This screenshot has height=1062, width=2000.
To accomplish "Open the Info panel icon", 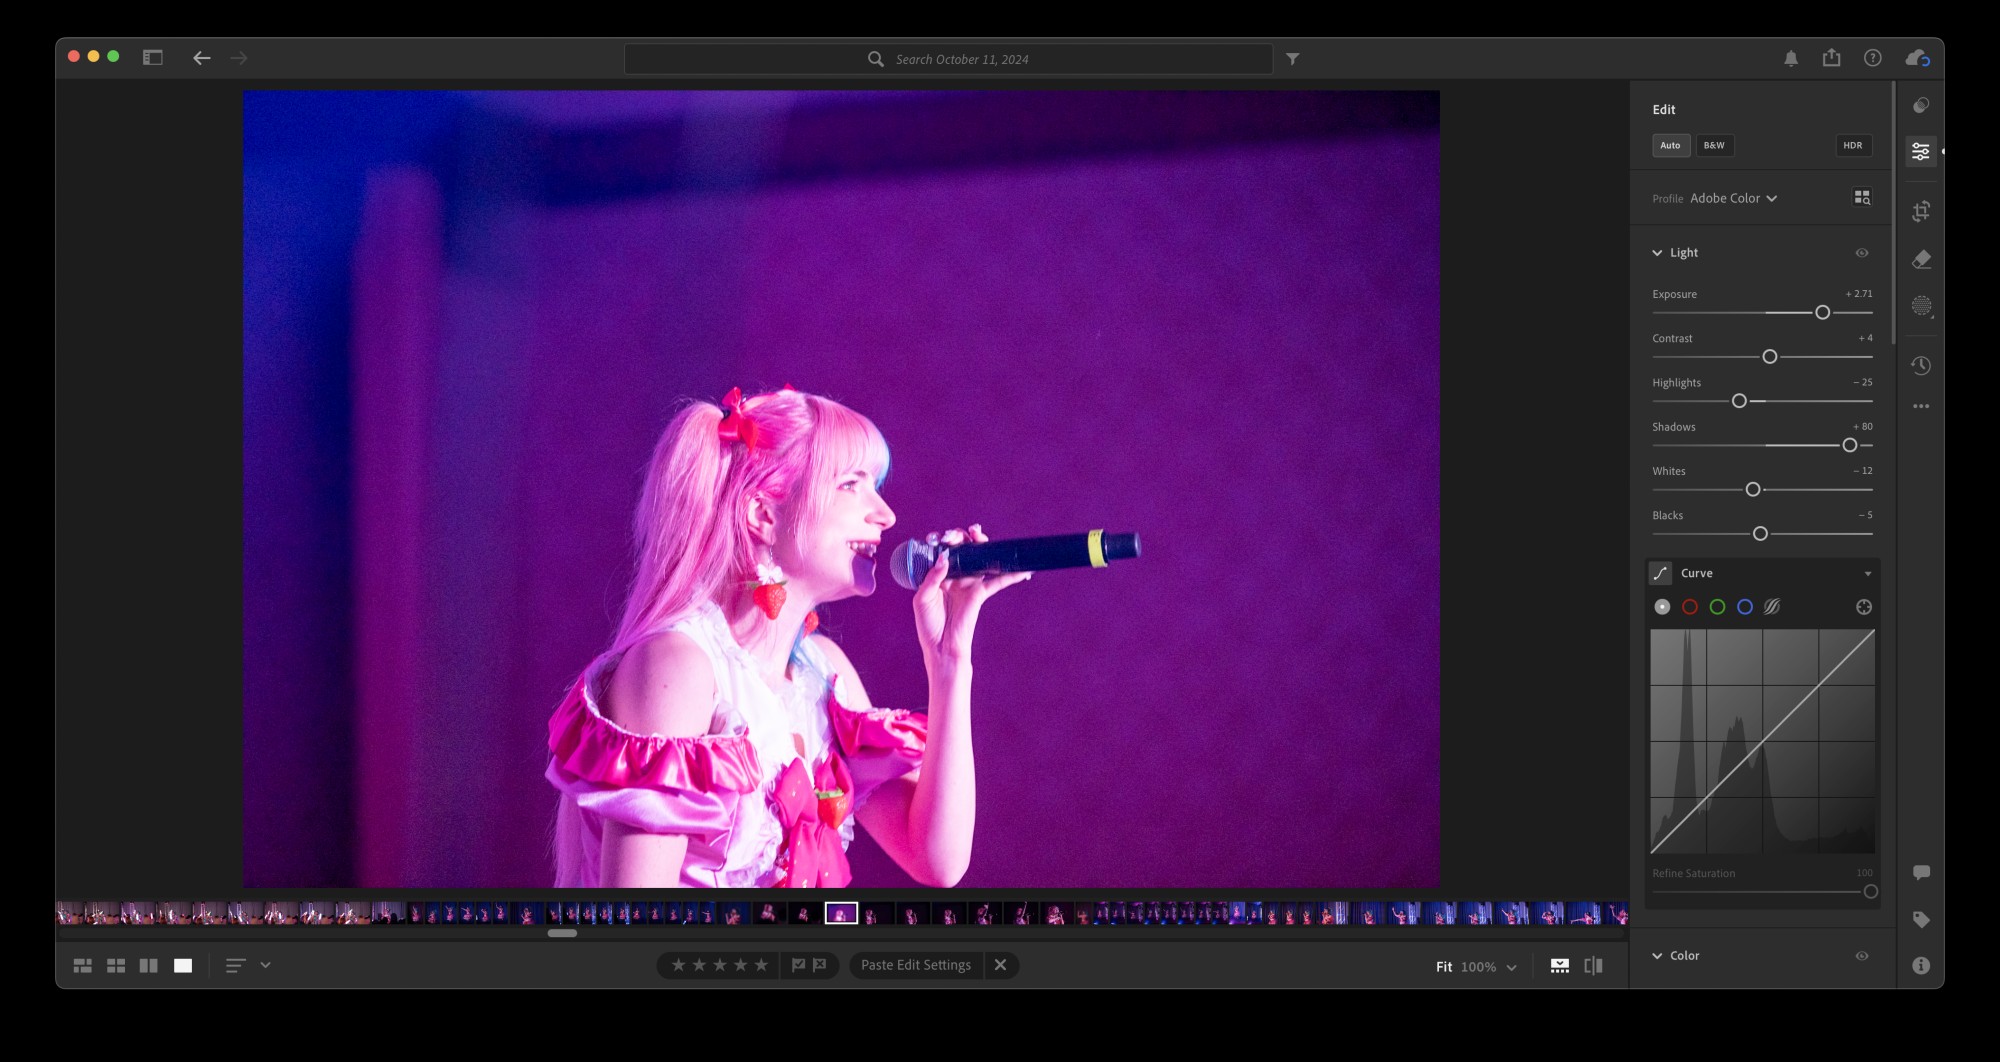I will (x=1920, y=965).
